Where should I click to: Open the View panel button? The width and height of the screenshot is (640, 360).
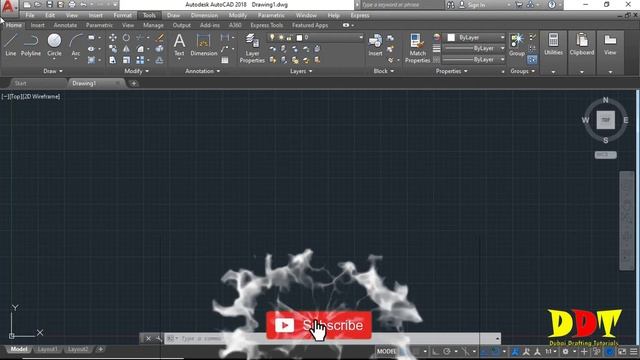(610, 45)
